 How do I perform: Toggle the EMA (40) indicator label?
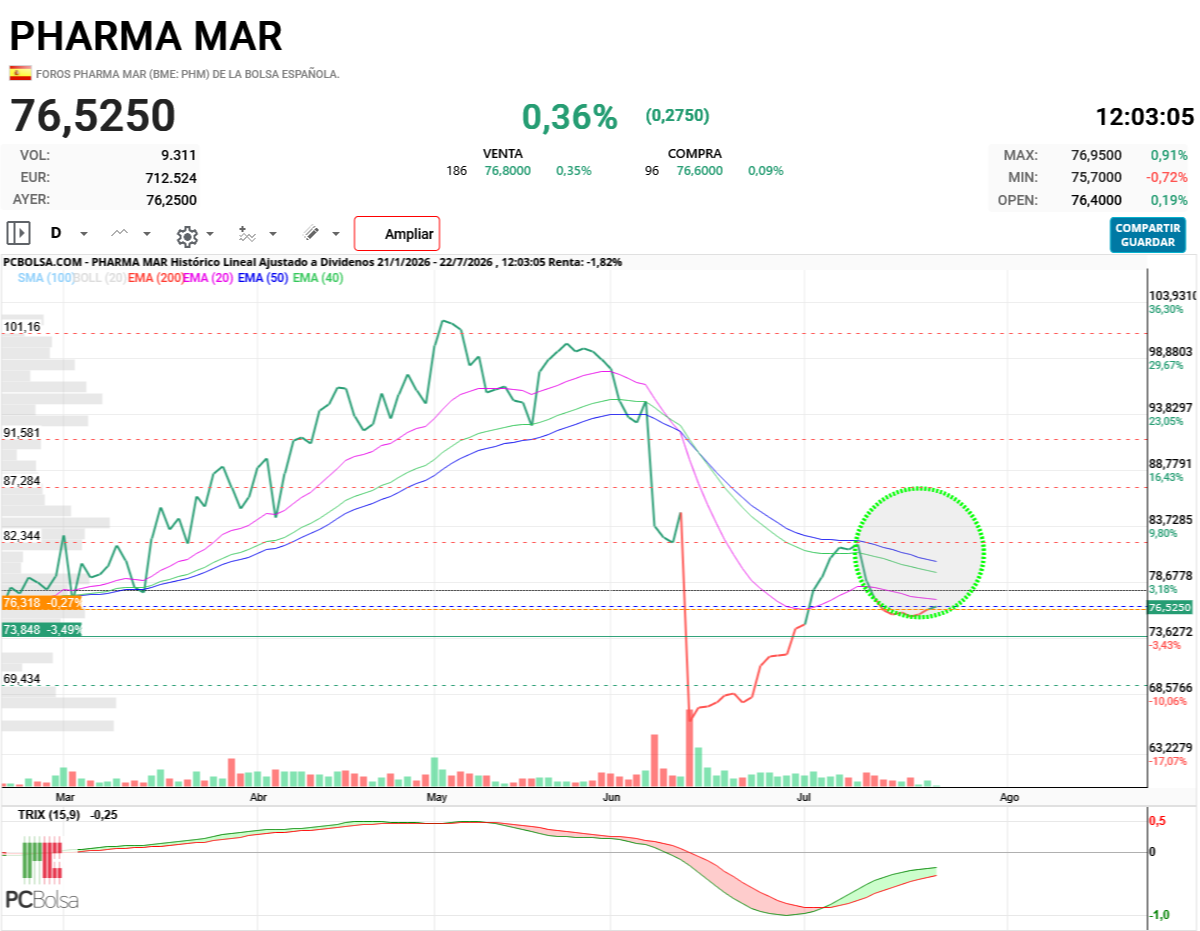(x=318, y=278)
